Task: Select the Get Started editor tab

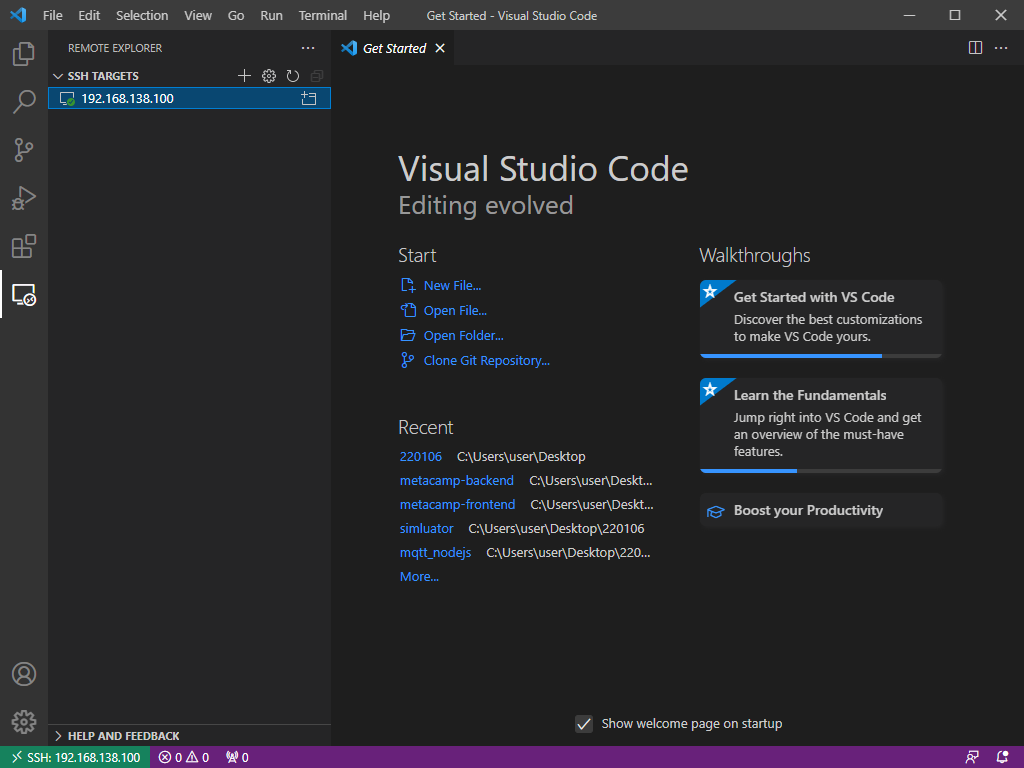Action: click(x=394, y=48)
